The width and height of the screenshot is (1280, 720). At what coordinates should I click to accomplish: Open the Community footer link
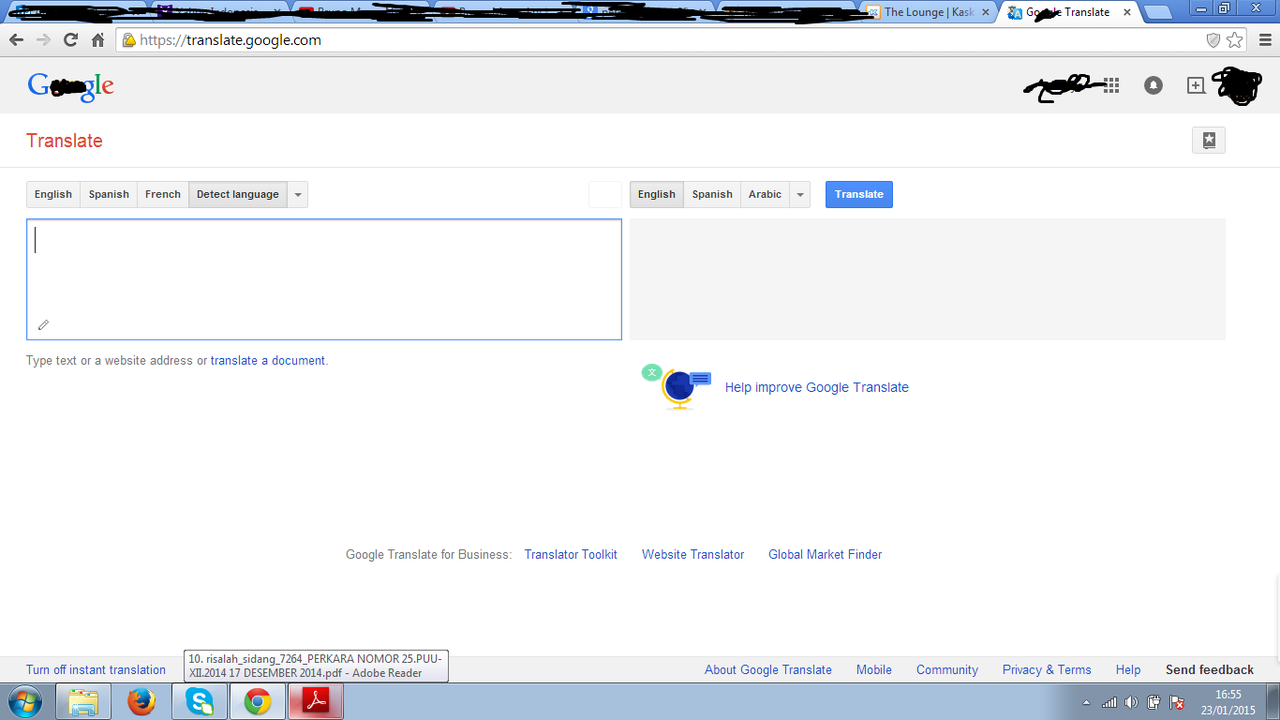point(947,670)
